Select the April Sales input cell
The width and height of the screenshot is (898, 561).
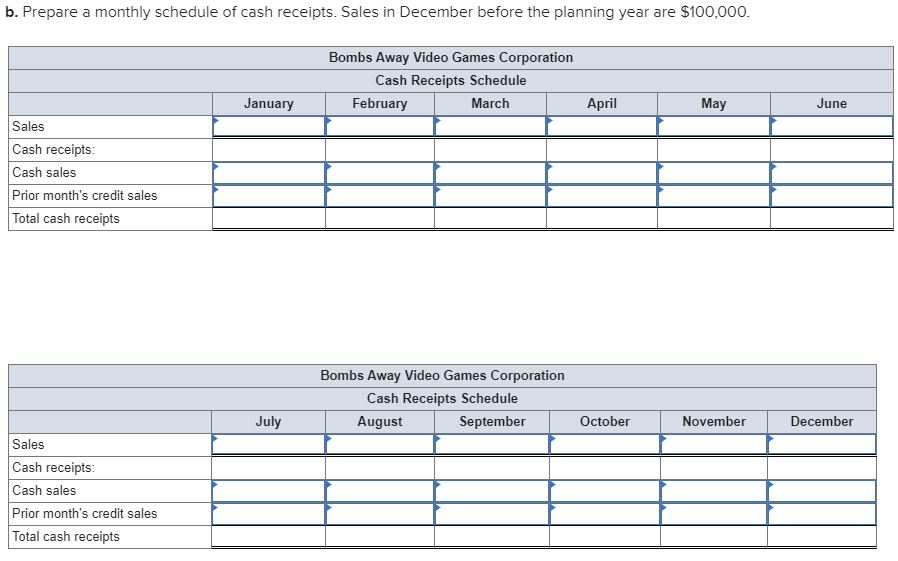click(602, 126)
